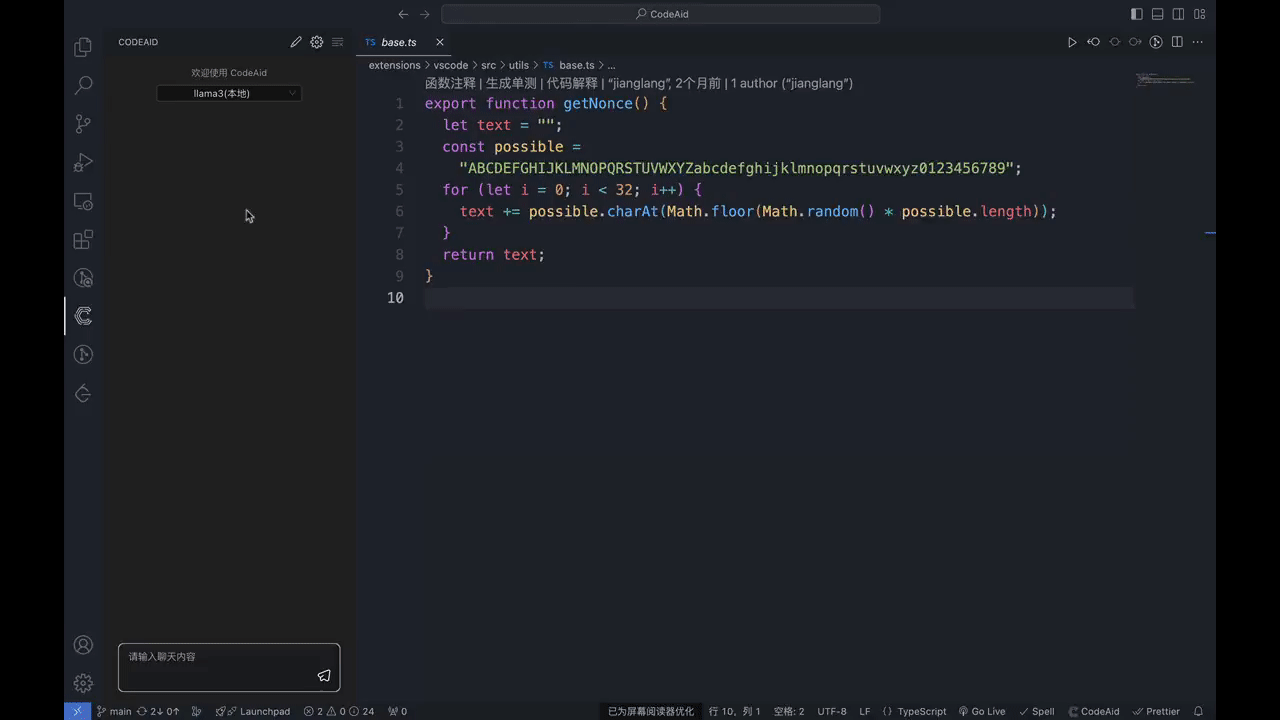Click the 生成单测 code lens link

pos(511,83)
